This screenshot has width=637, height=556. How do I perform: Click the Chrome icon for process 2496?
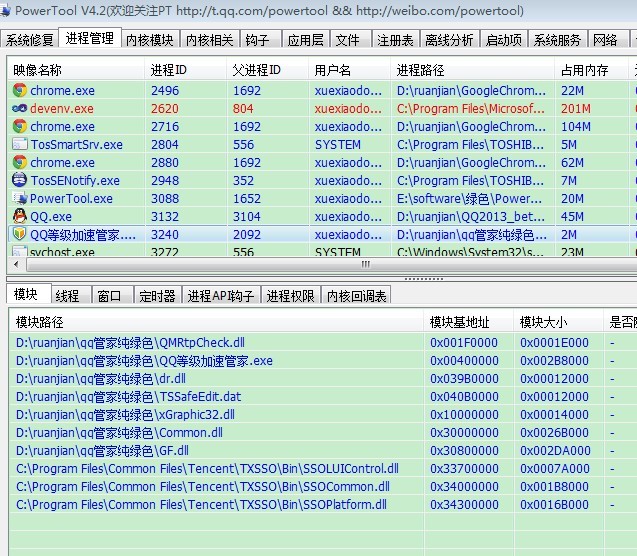click(20, 90)
